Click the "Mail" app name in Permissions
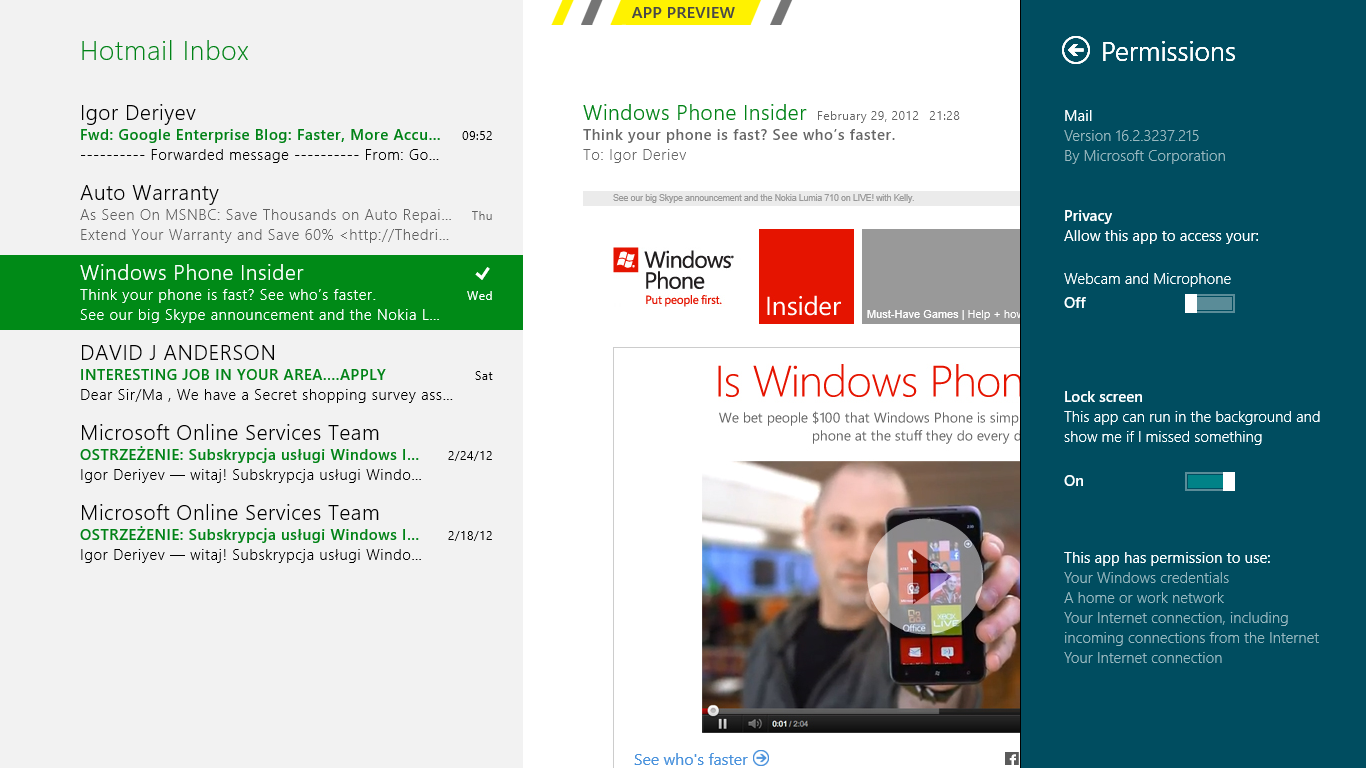Viewport: 1366px width, 768px height. point(1078,116)
